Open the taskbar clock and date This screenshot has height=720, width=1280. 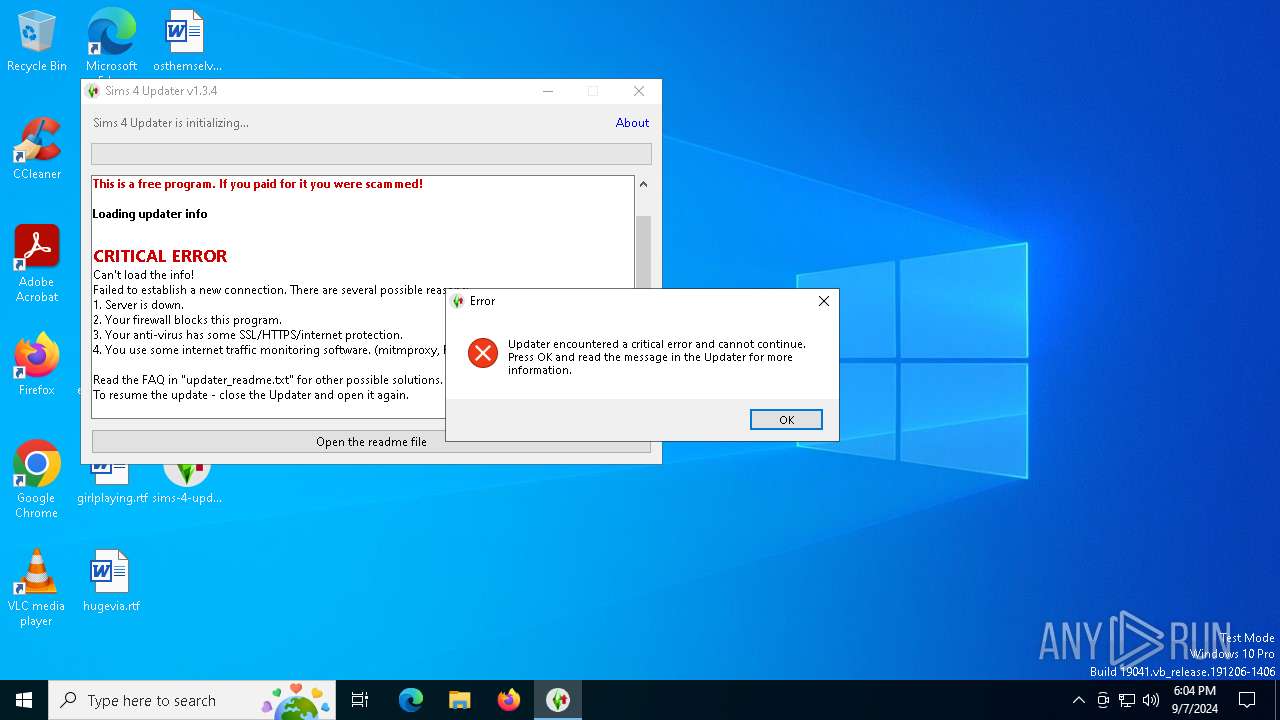(1194, 700)
